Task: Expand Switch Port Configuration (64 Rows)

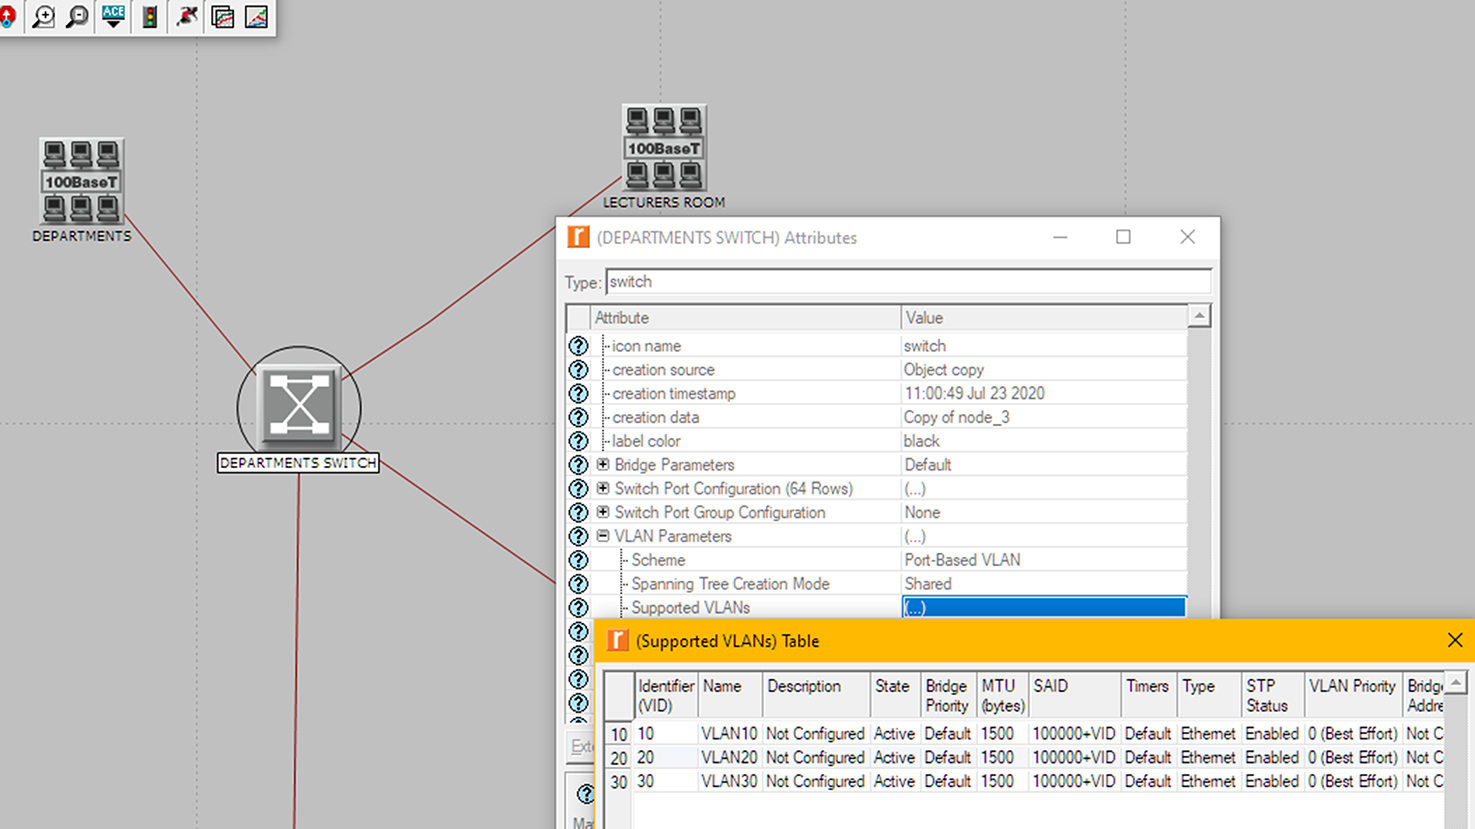Action: pyautogui.click(x=603, y=488)
